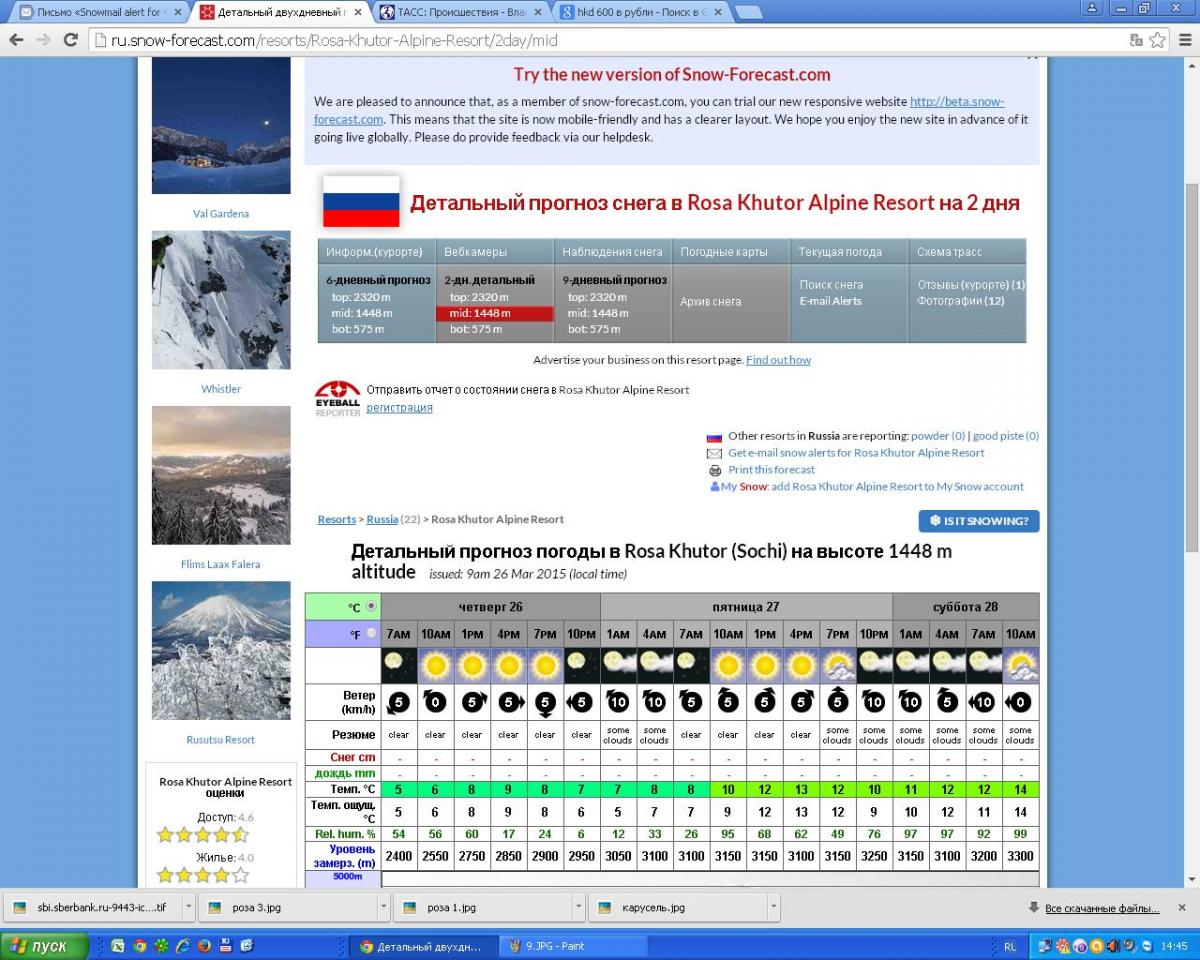
Task: Open dropdown arrow for карусель.jpg download
Action: click(x=774, y=907)
